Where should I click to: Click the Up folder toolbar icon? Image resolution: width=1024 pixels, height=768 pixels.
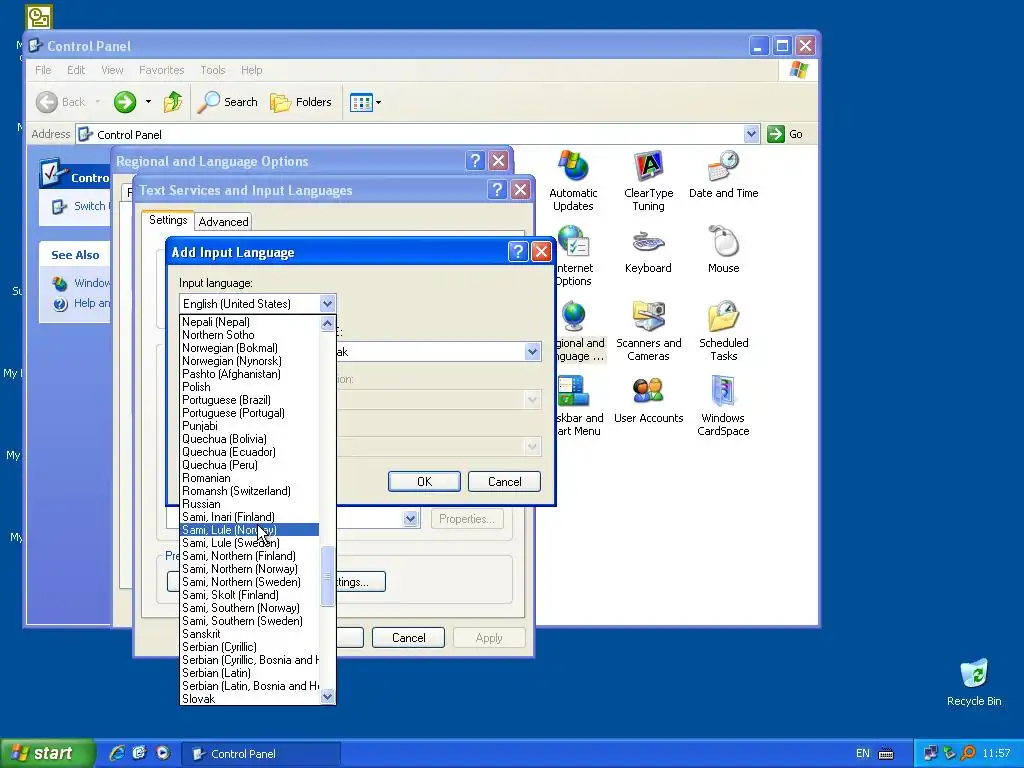[173, 102]
